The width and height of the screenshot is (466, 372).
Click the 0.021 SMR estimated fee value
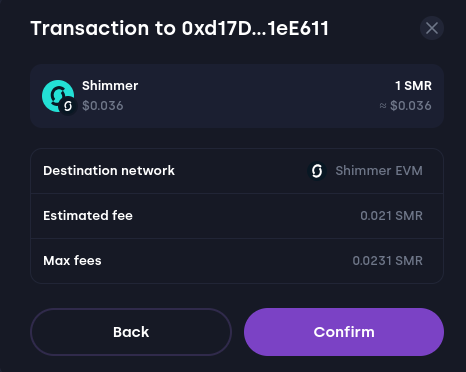[x=391, y=216]
